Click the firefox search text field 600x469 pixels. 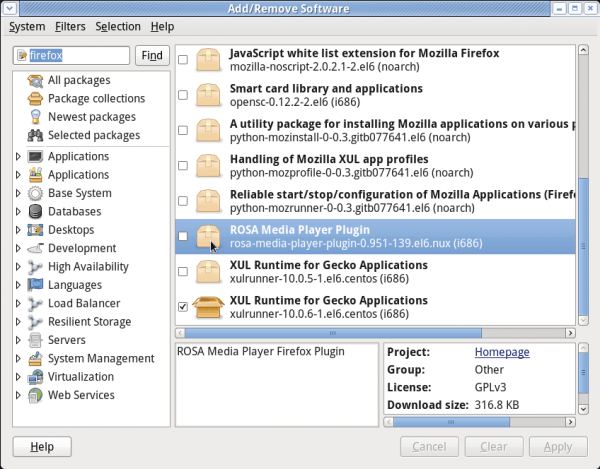(71, 55)
